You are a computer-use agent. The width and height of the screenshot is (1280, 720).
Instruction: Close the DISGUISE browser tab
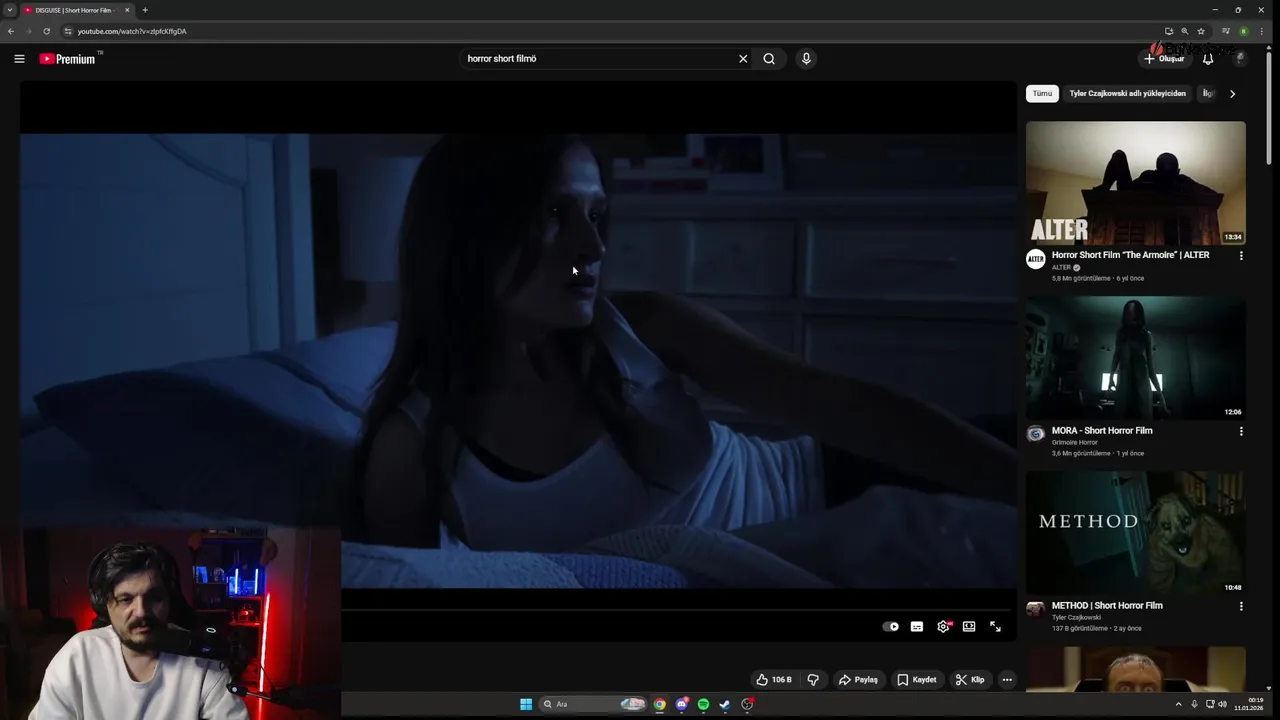point(127,10)
